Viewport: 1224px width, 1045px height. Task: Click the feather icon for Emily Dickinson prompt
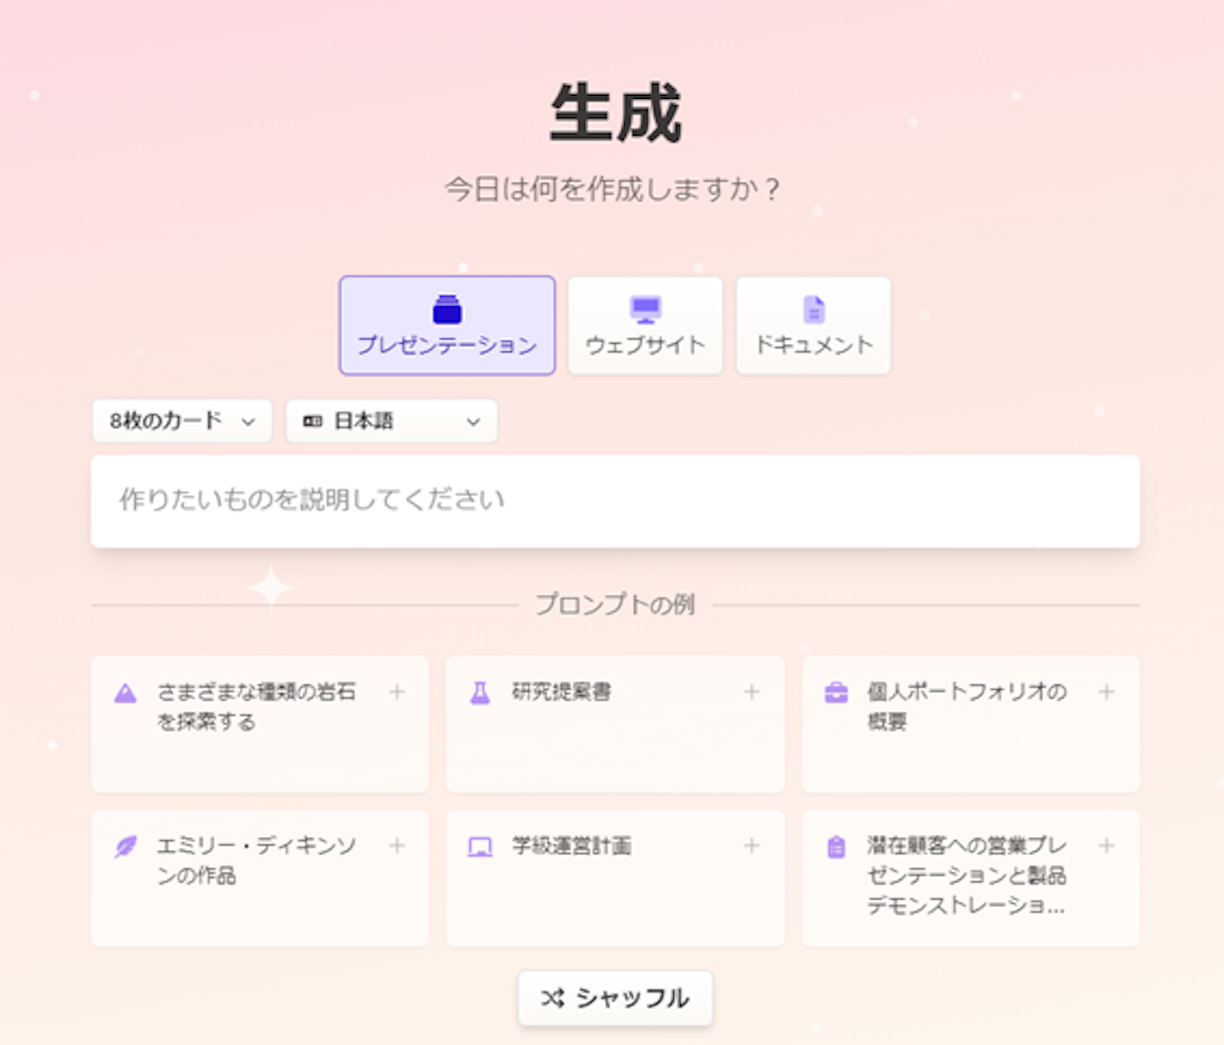pyautogui.click(x=125, y=847)
